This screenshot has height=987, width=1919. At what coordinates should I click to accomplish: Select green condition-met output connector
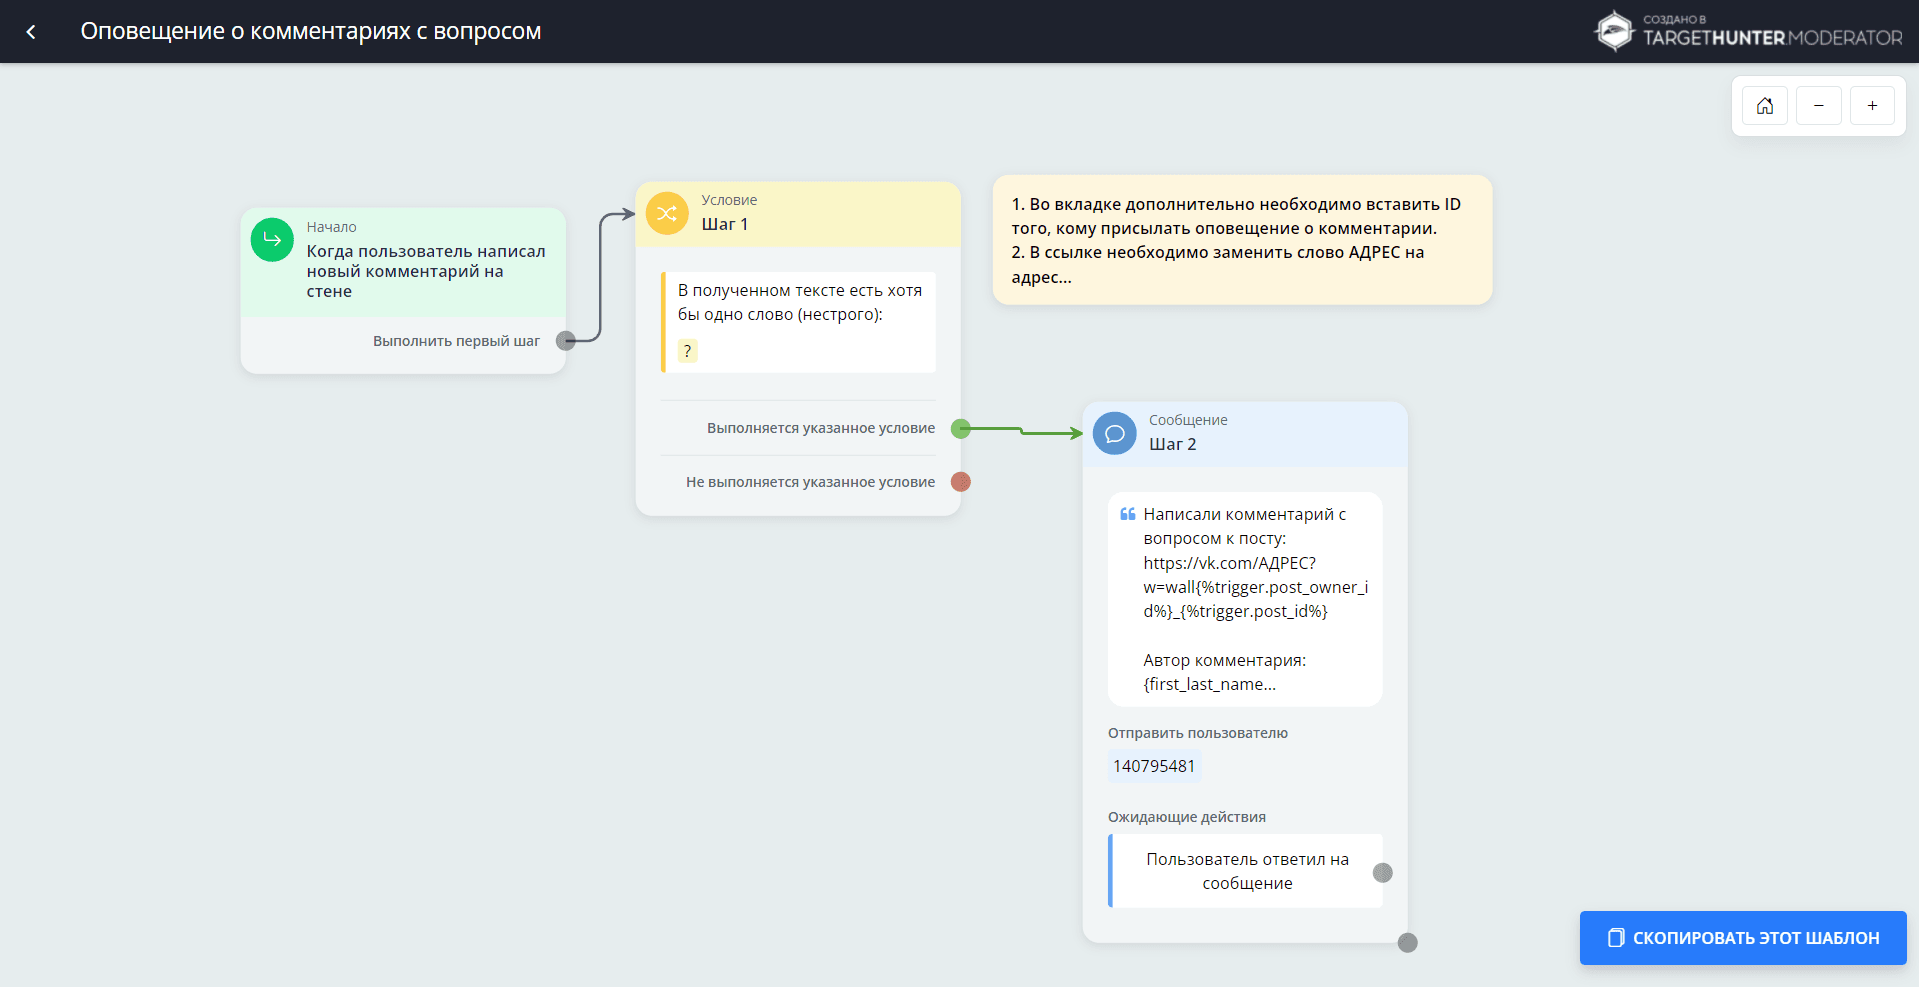[961, 429]
